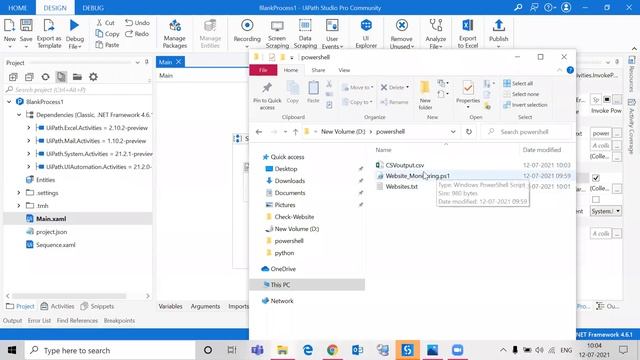
Task: Open the Output panel
Action: tap(12, 321)
